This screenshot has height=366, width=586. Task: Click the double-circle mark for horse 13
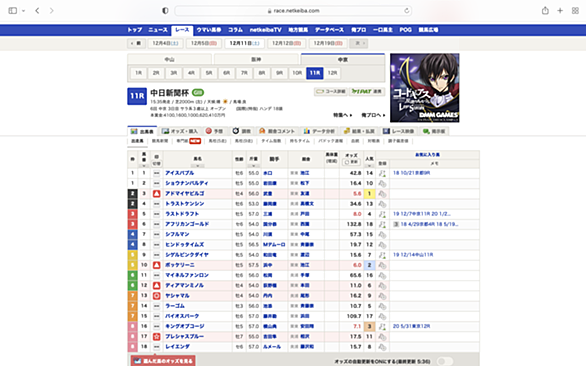[157, 296]
